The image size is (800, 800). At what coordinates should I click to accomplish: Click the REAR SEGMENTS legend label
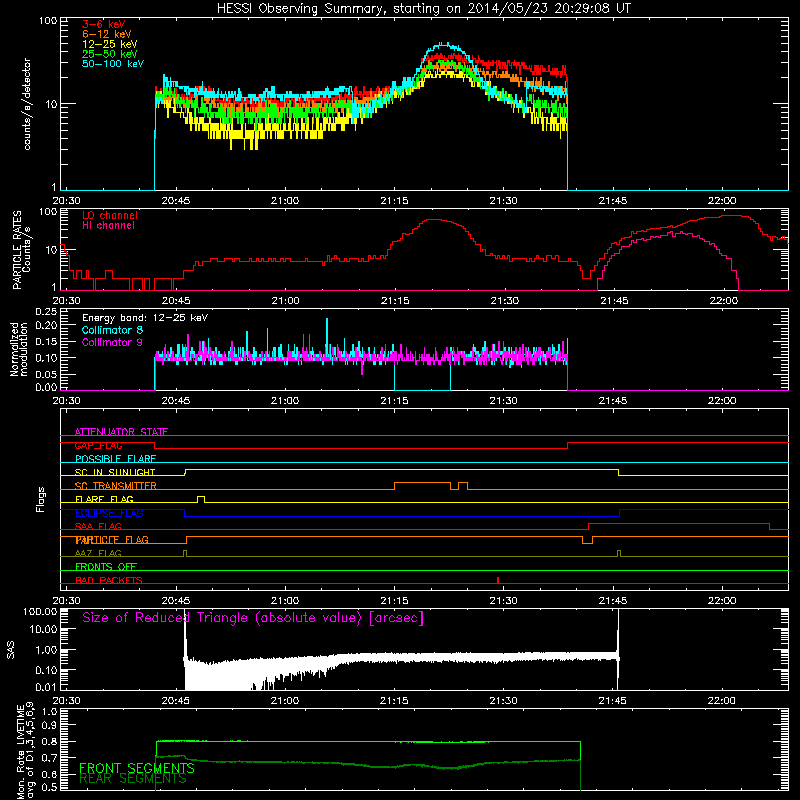133,779
